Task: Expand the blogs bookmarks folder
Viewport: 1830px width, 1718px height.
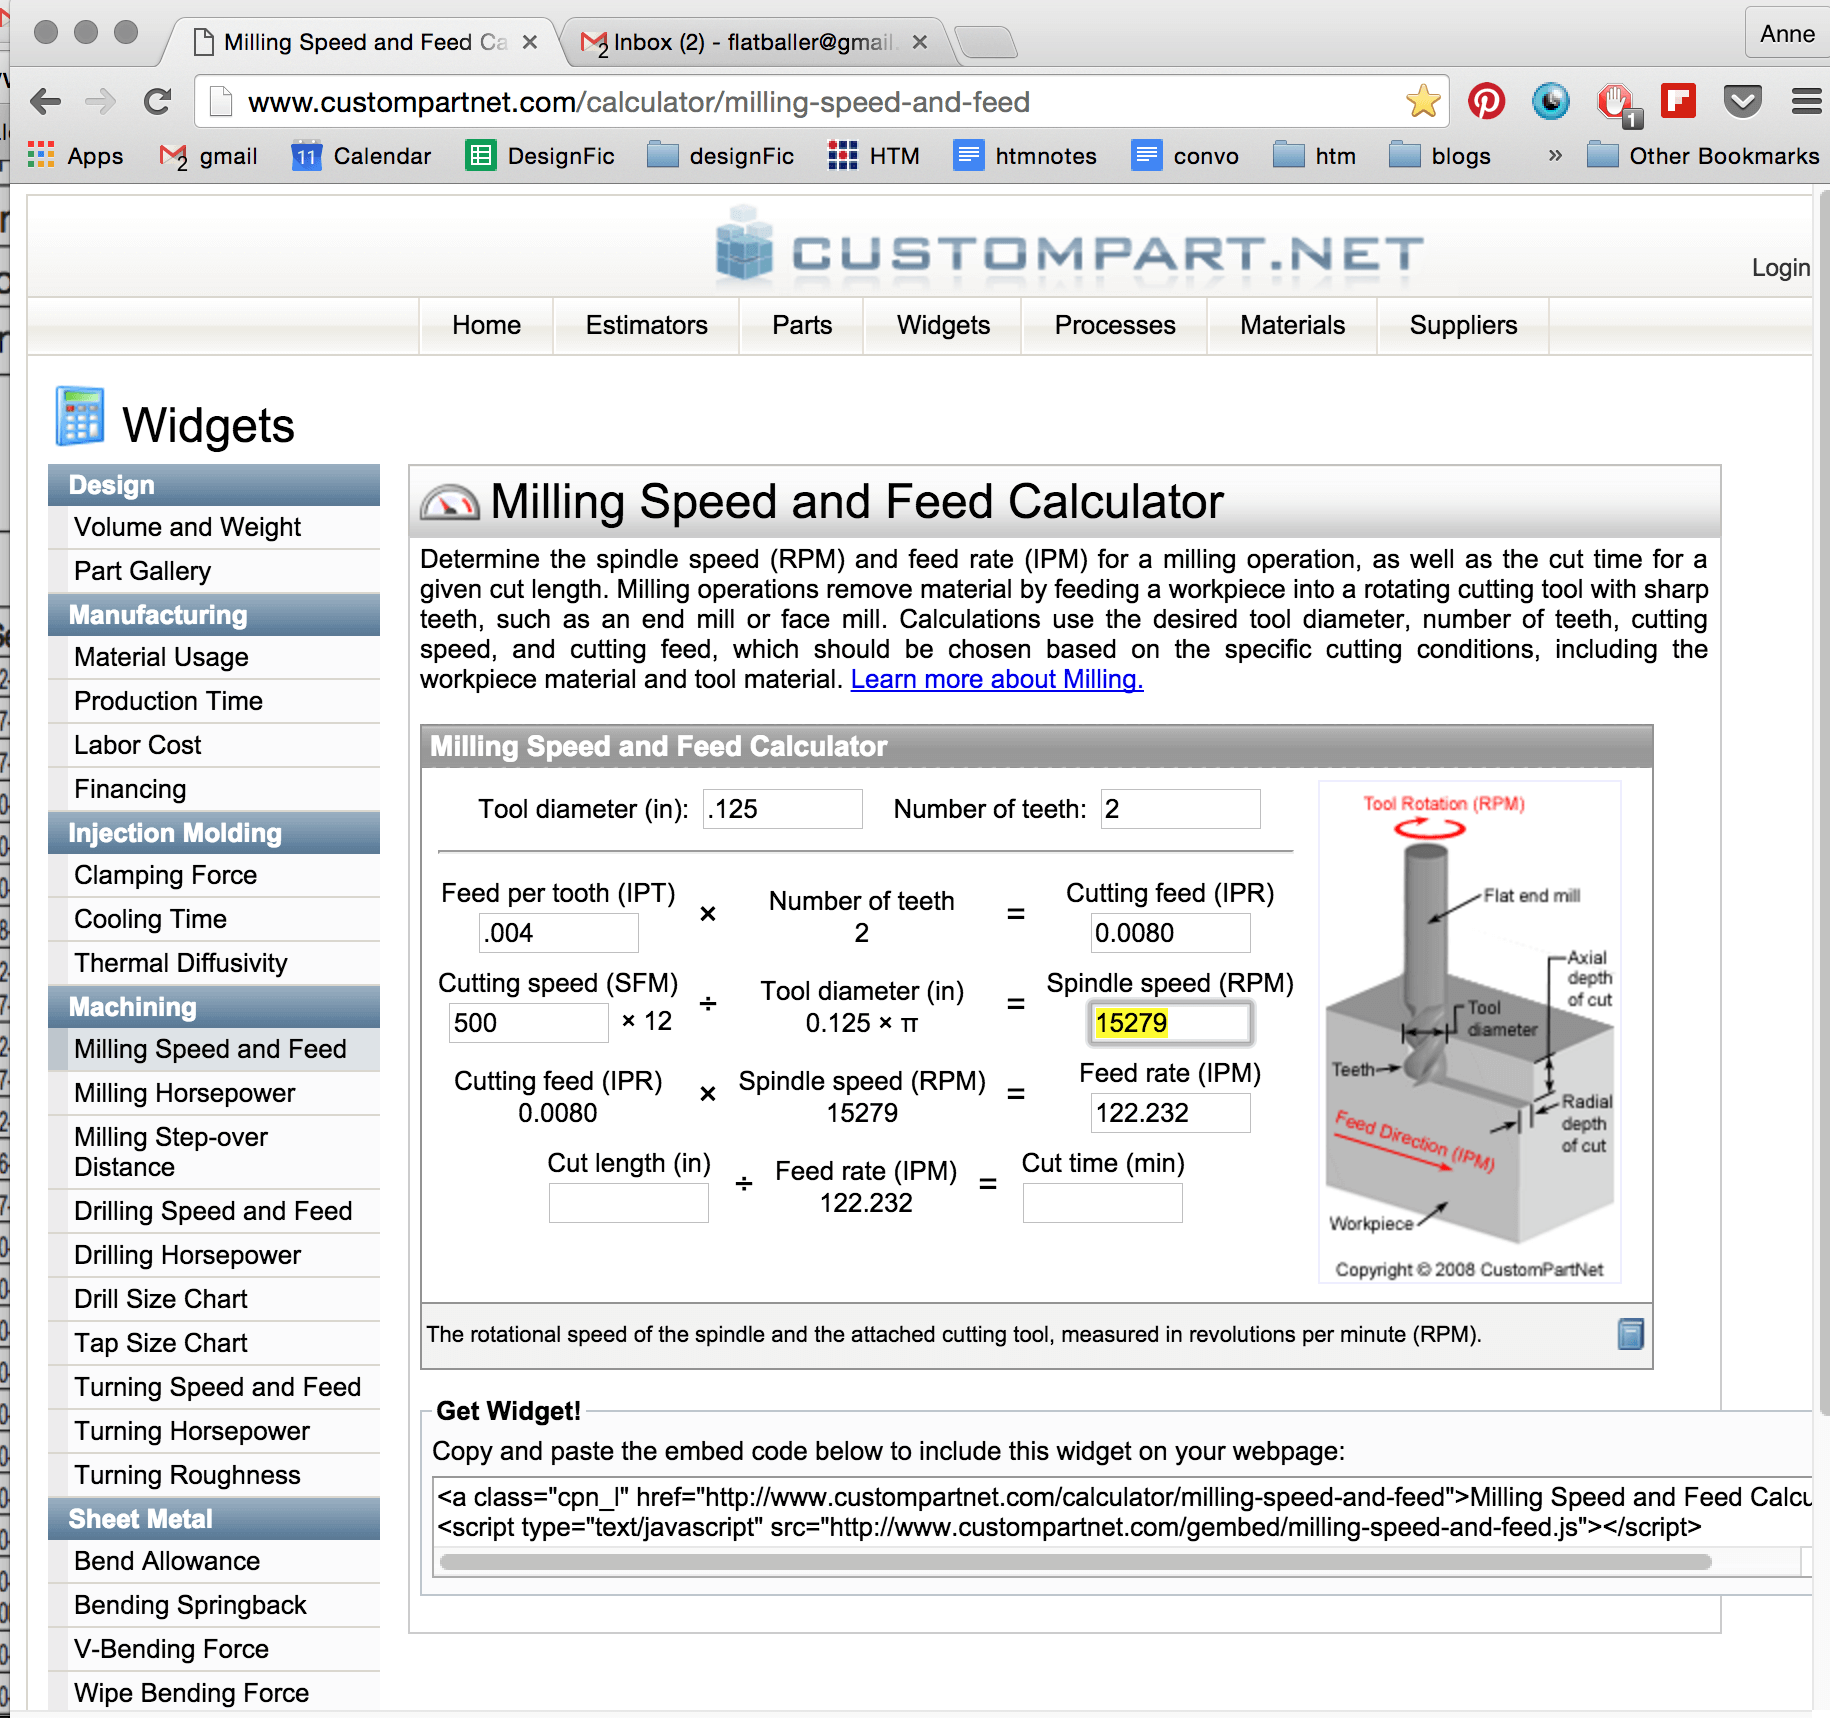Action: point(1440,156)
